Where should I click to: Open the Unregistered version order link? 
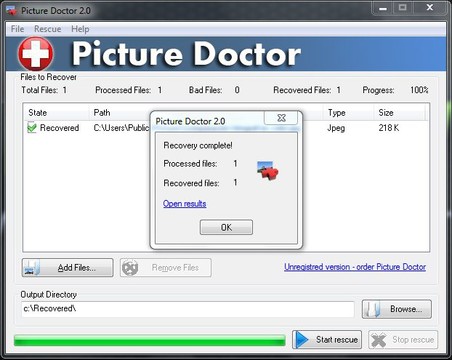355,267
